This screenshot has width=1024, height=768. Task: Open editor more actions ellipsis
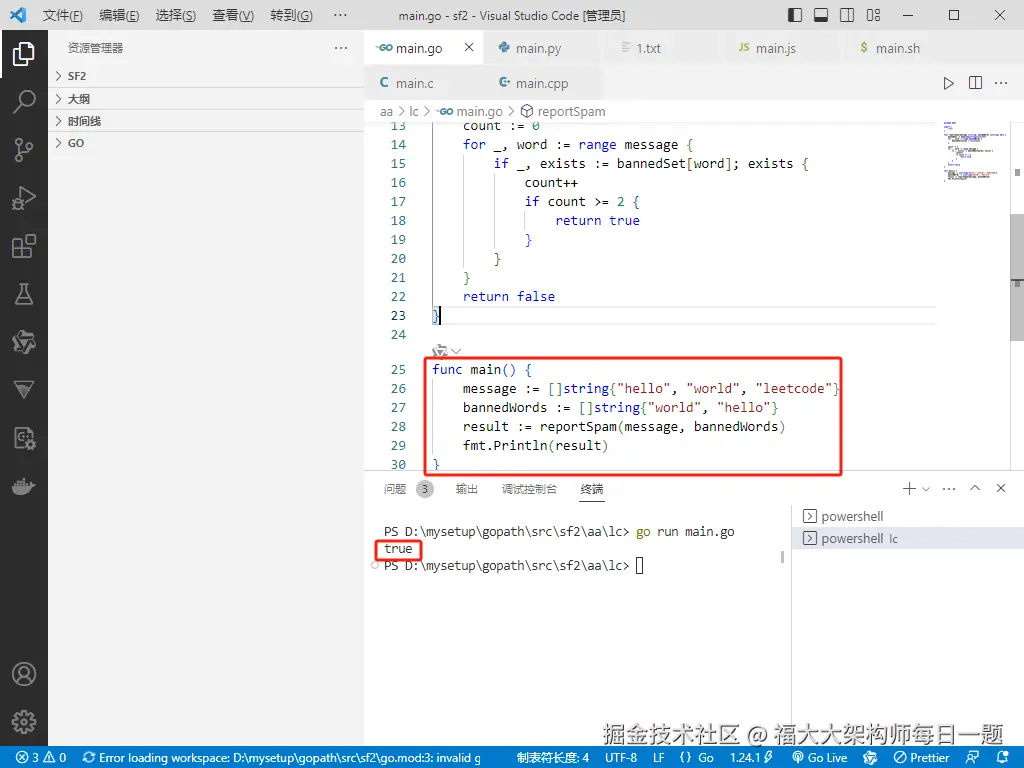[x=1001, y=83]
